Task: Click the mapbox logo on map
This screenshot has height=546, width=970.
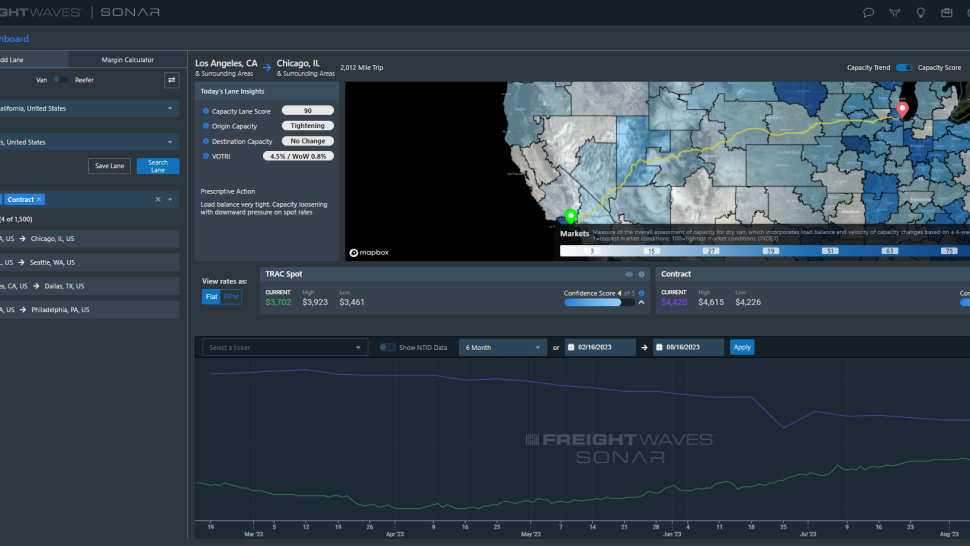Action: pos(369,252)
